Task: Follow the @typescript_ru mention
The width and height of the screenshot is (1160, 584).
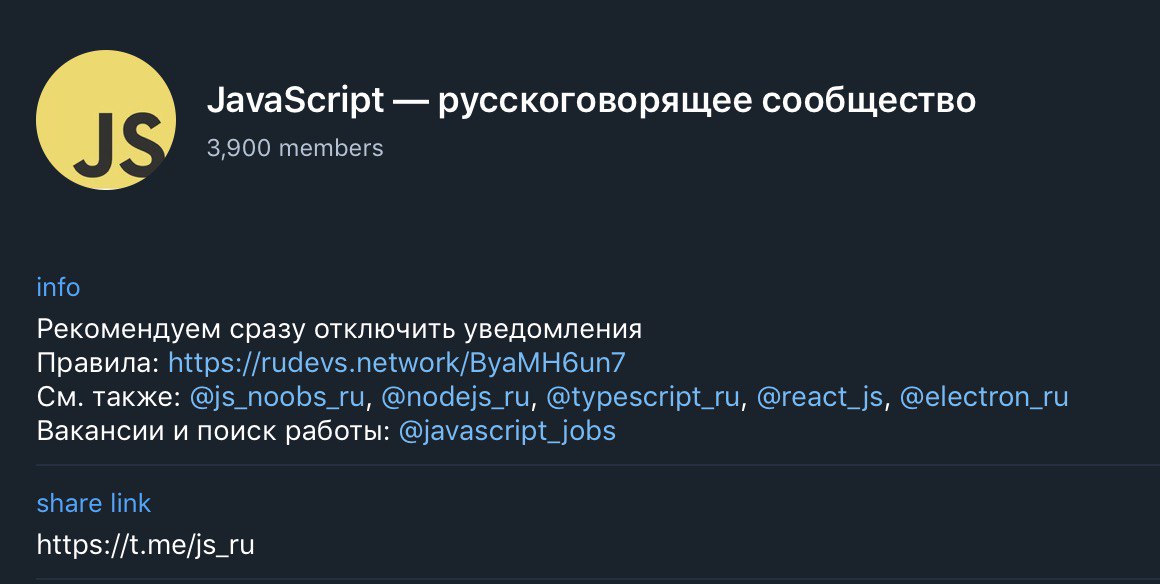Action: click(x=643, y=397)
